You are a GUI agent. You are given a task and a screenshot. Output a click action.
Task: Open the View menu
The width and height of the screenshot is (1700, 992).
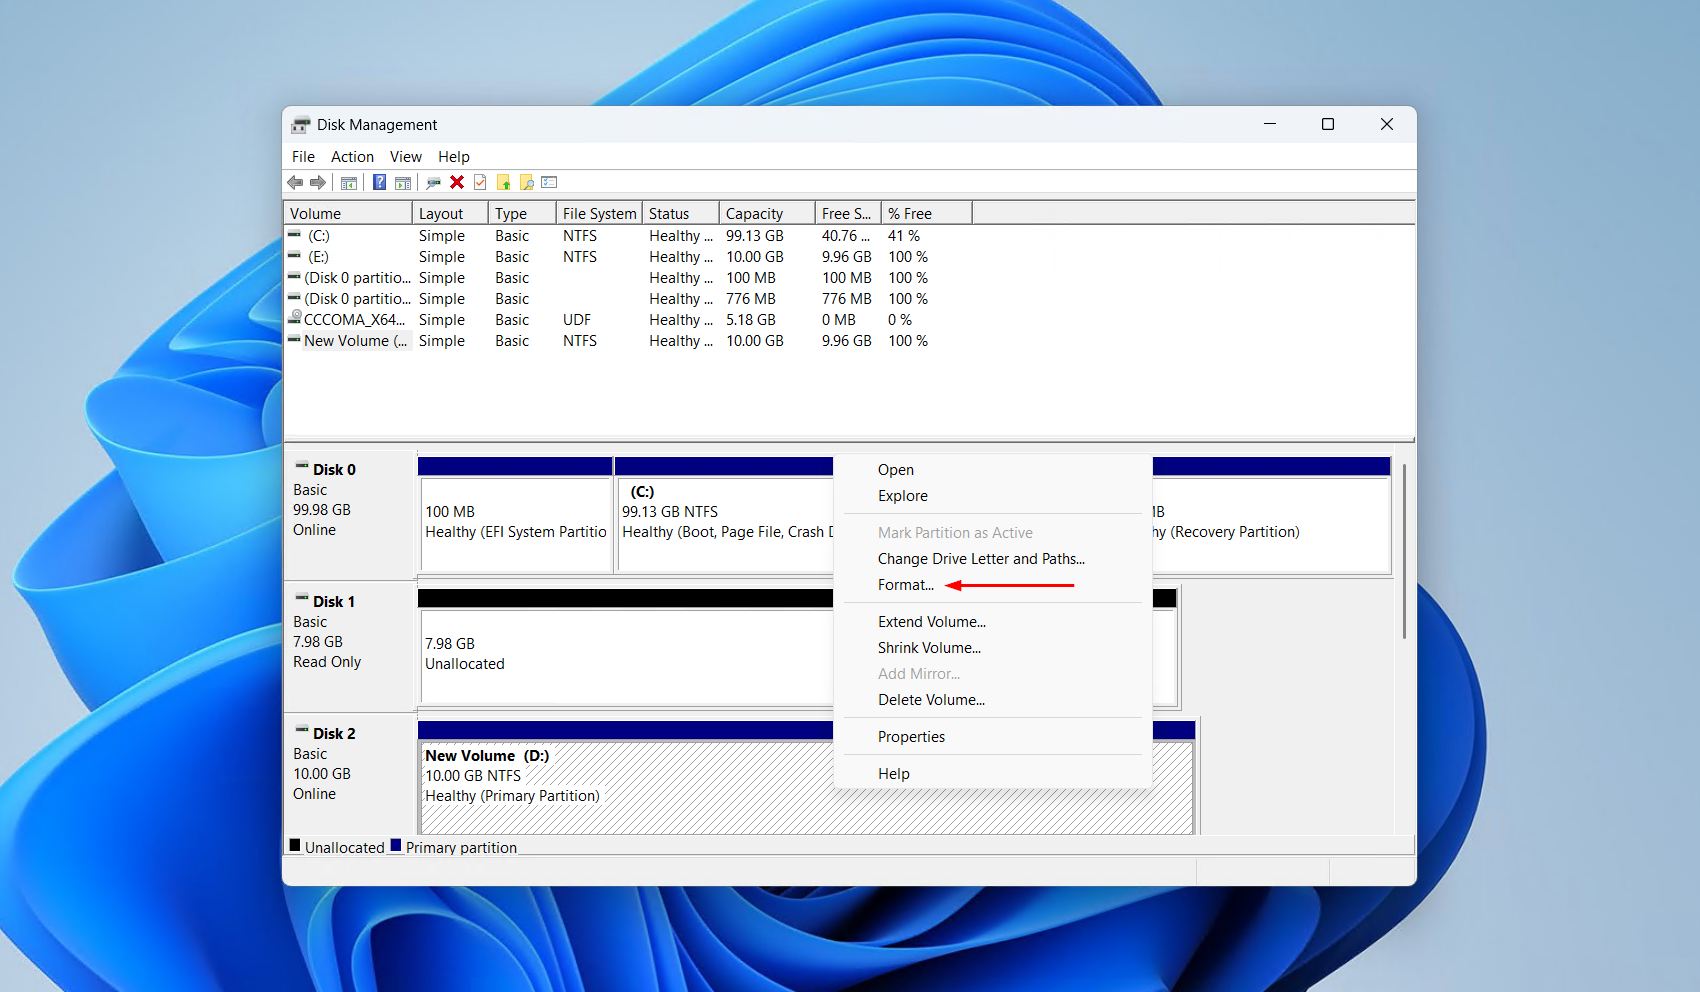405,157
